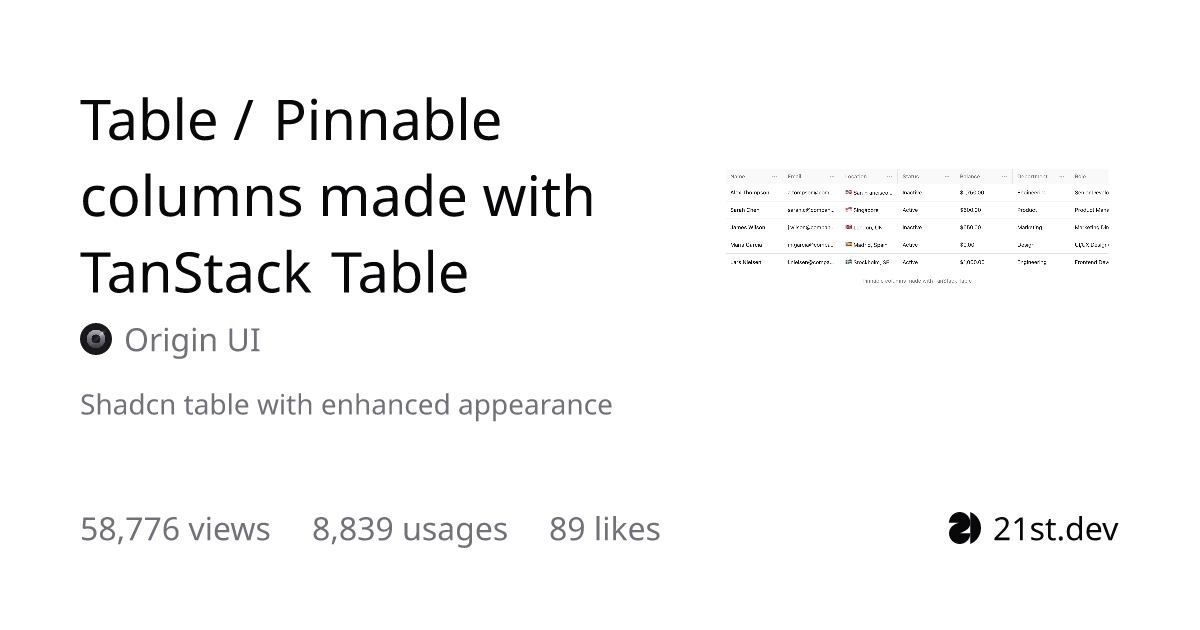Open the Balance column ellipsis menu
The width and height of the screenshot is (1200, 630).
[1004, 176]
